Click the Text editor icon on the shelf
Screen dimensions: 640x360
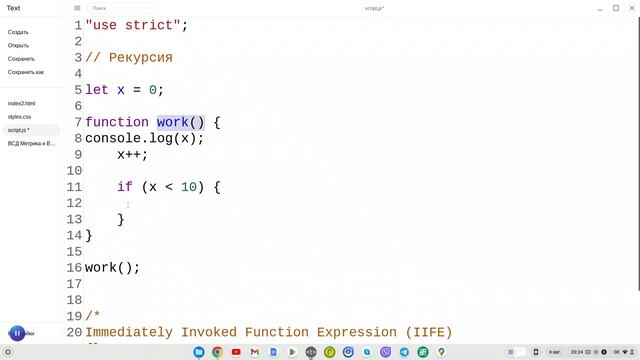pyautogui.click(x=311, y=352)
